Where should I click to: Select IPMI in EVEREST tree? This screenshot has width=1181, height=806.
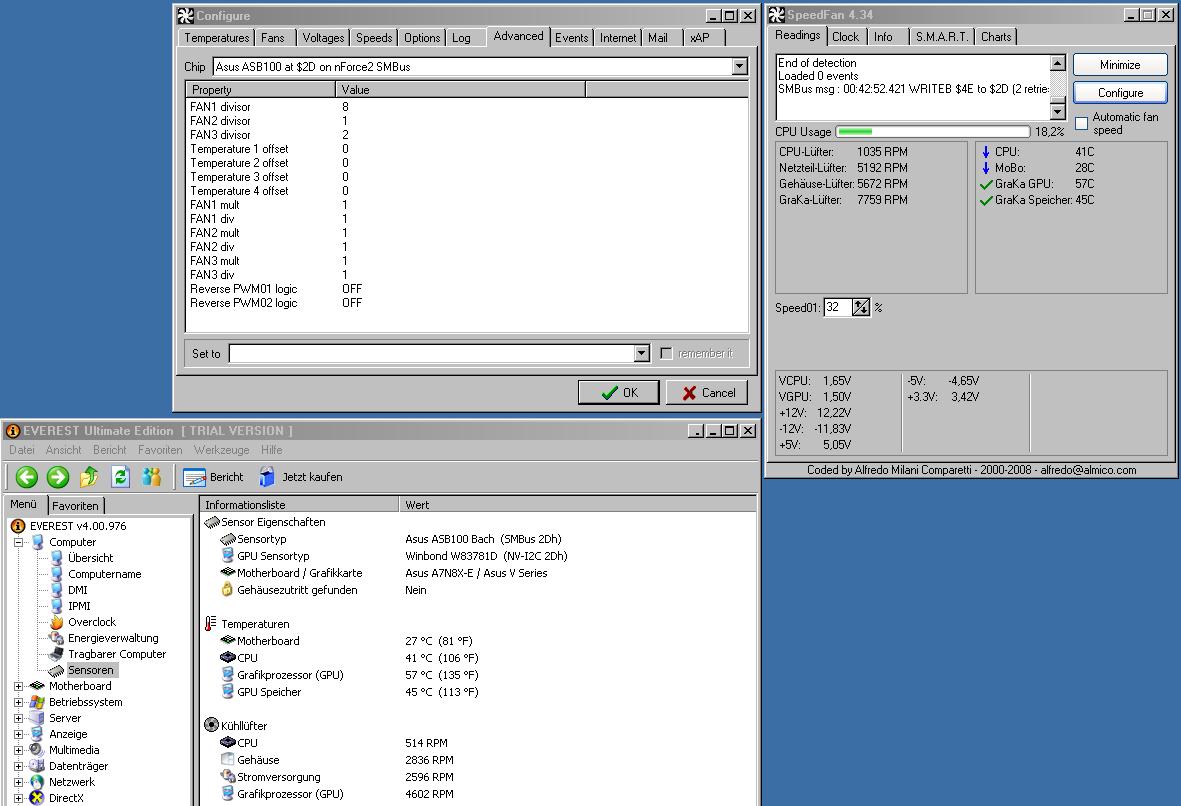pyautogui.click(x=79, y=606)
